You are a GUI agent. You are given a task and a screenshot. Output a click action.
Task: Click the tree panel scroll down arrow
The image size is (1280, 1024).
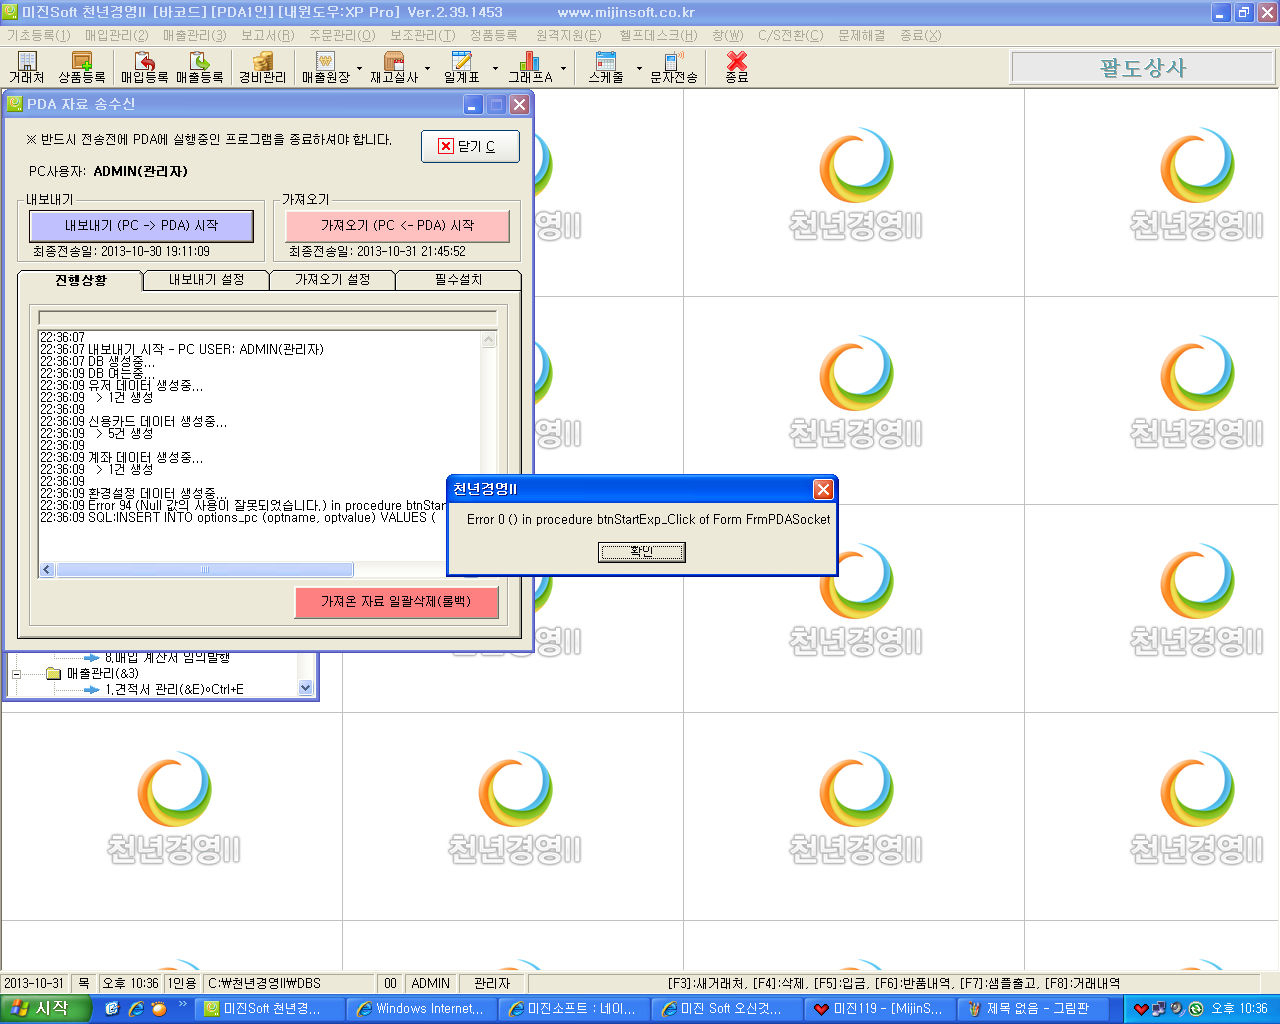click(x=306, y=688)
